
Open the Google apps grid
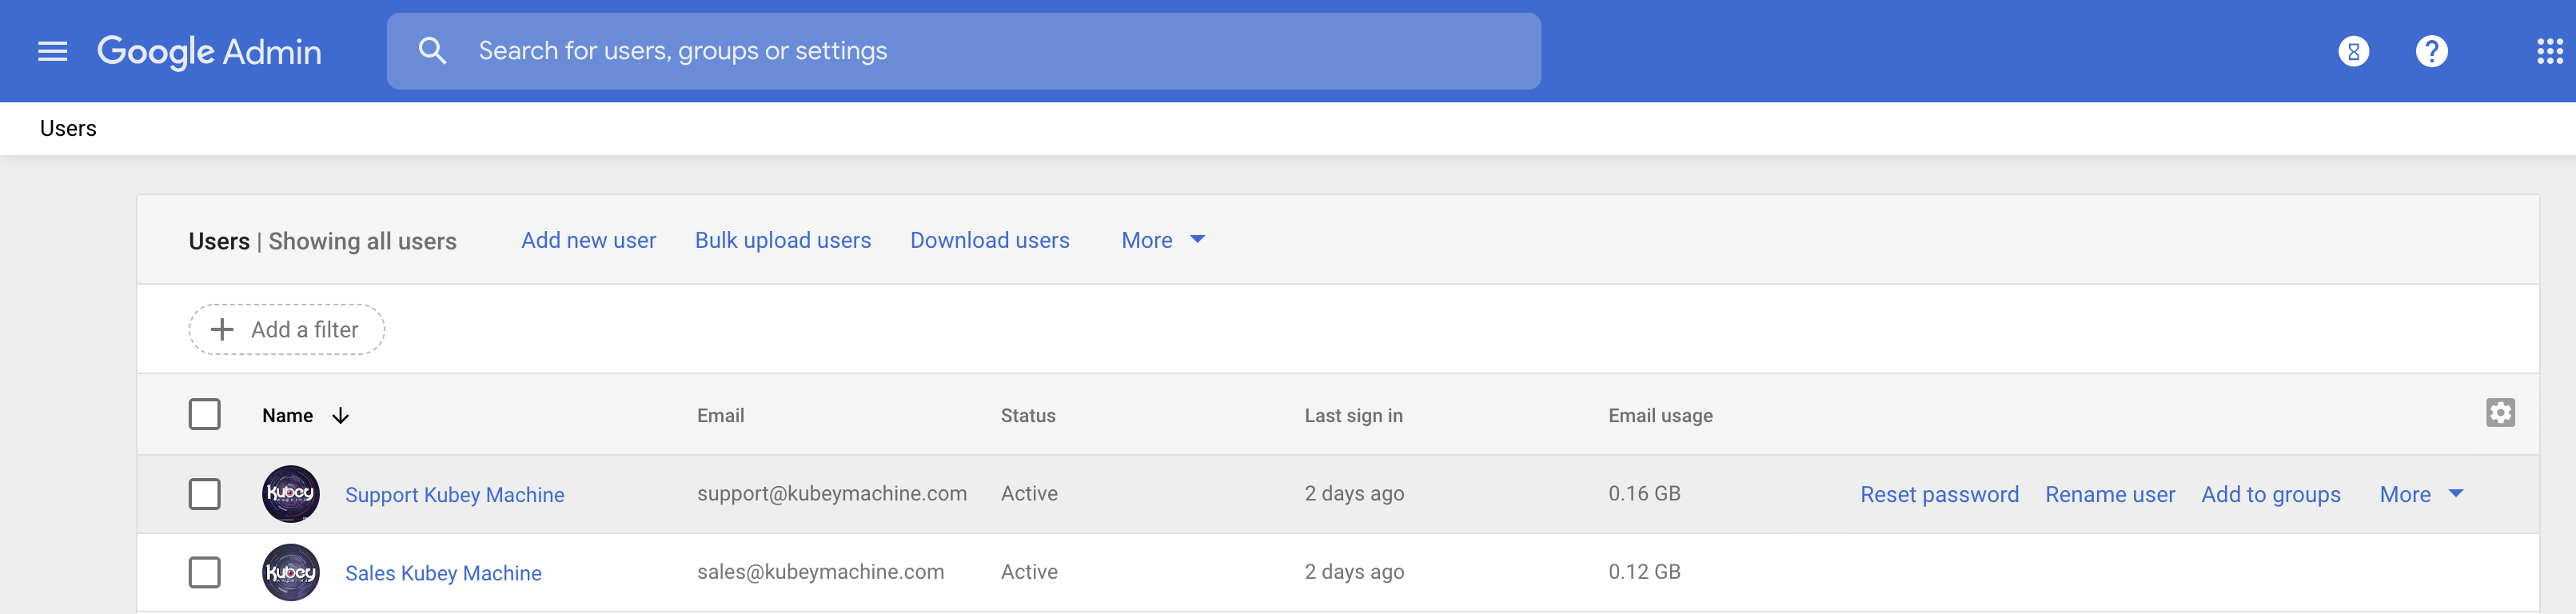pyautogui.click(x=2549, y=51)
